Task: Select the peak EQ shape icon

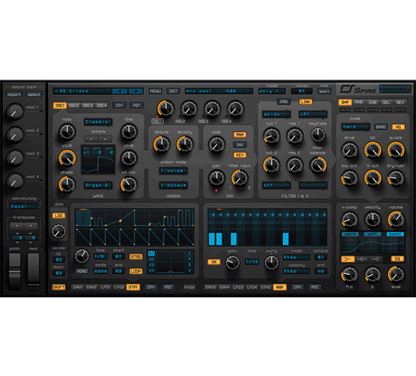Action: pyautogui.click(x=362, y=259)
